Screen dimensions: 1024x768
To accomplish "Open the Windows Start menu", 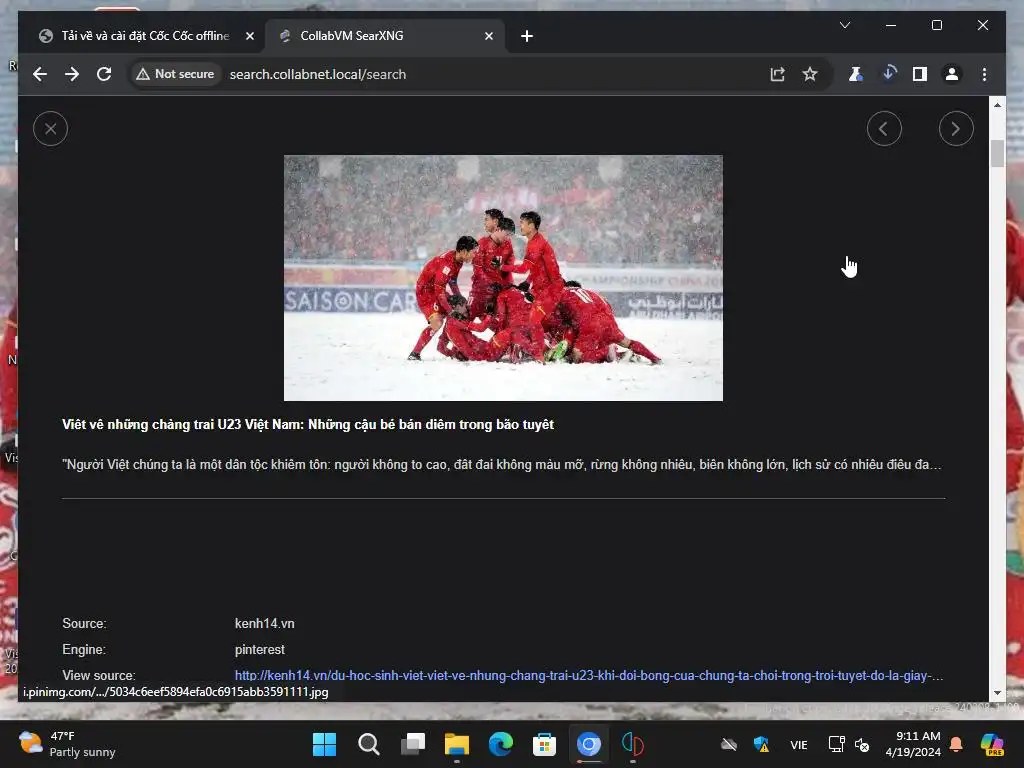I will coord(324,744).
